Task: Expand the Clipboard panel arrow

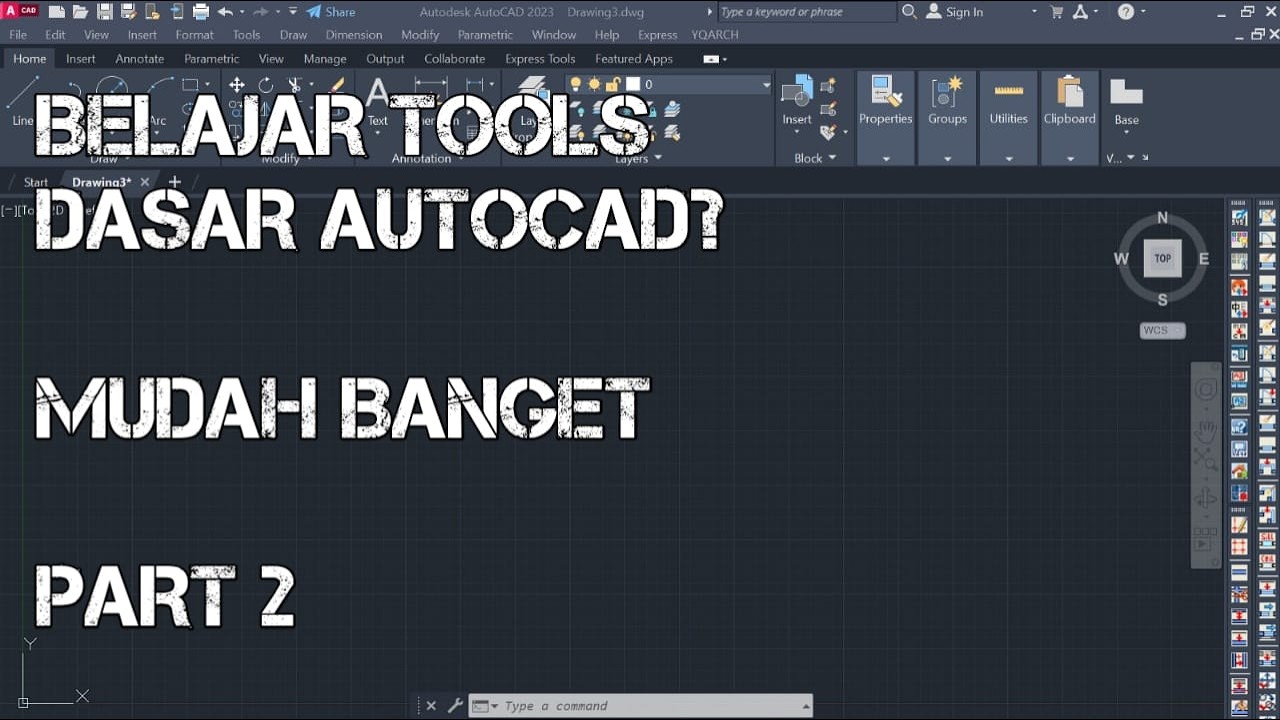Action: coord(1070,159)
